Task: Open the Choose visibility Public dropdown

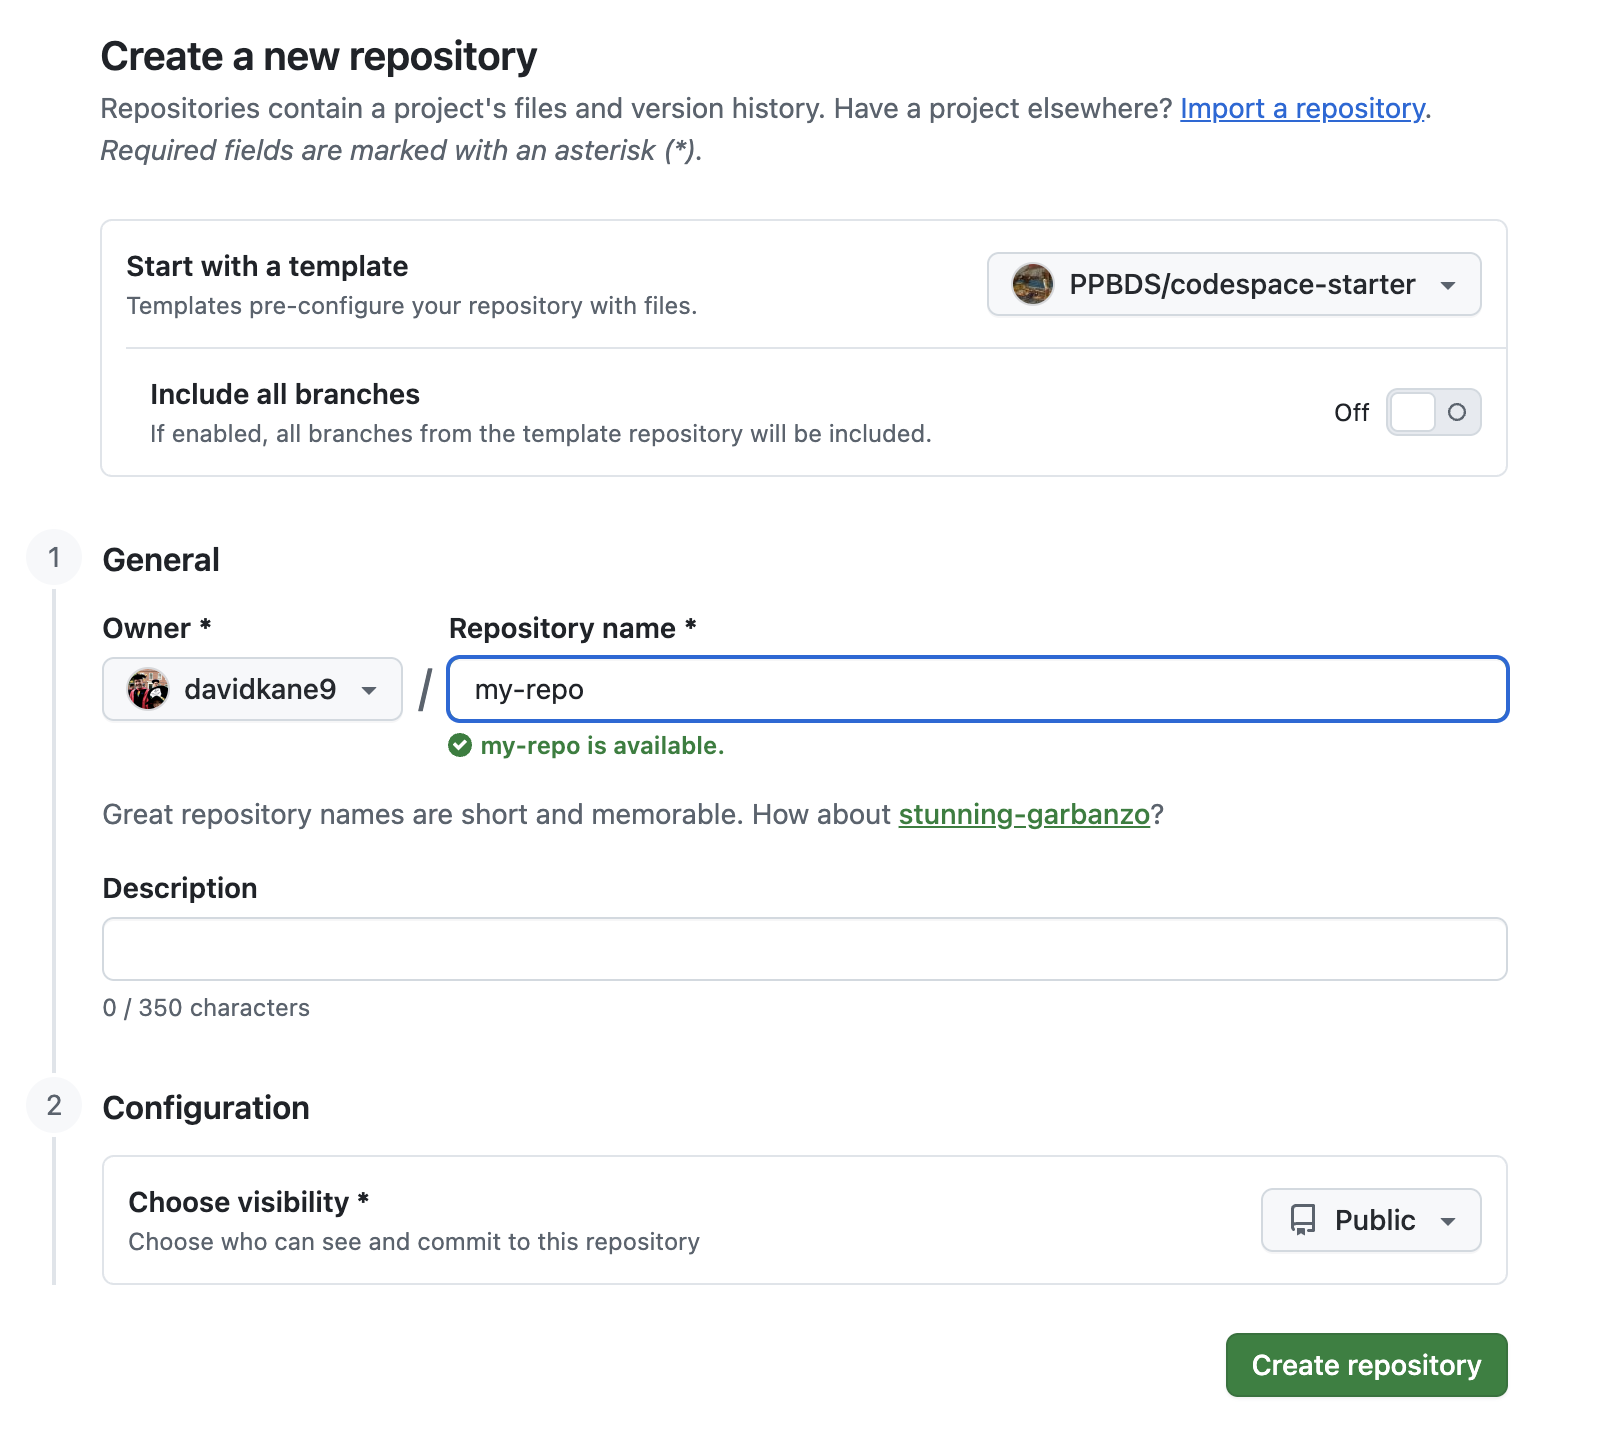Action: coord(1370,1220)
